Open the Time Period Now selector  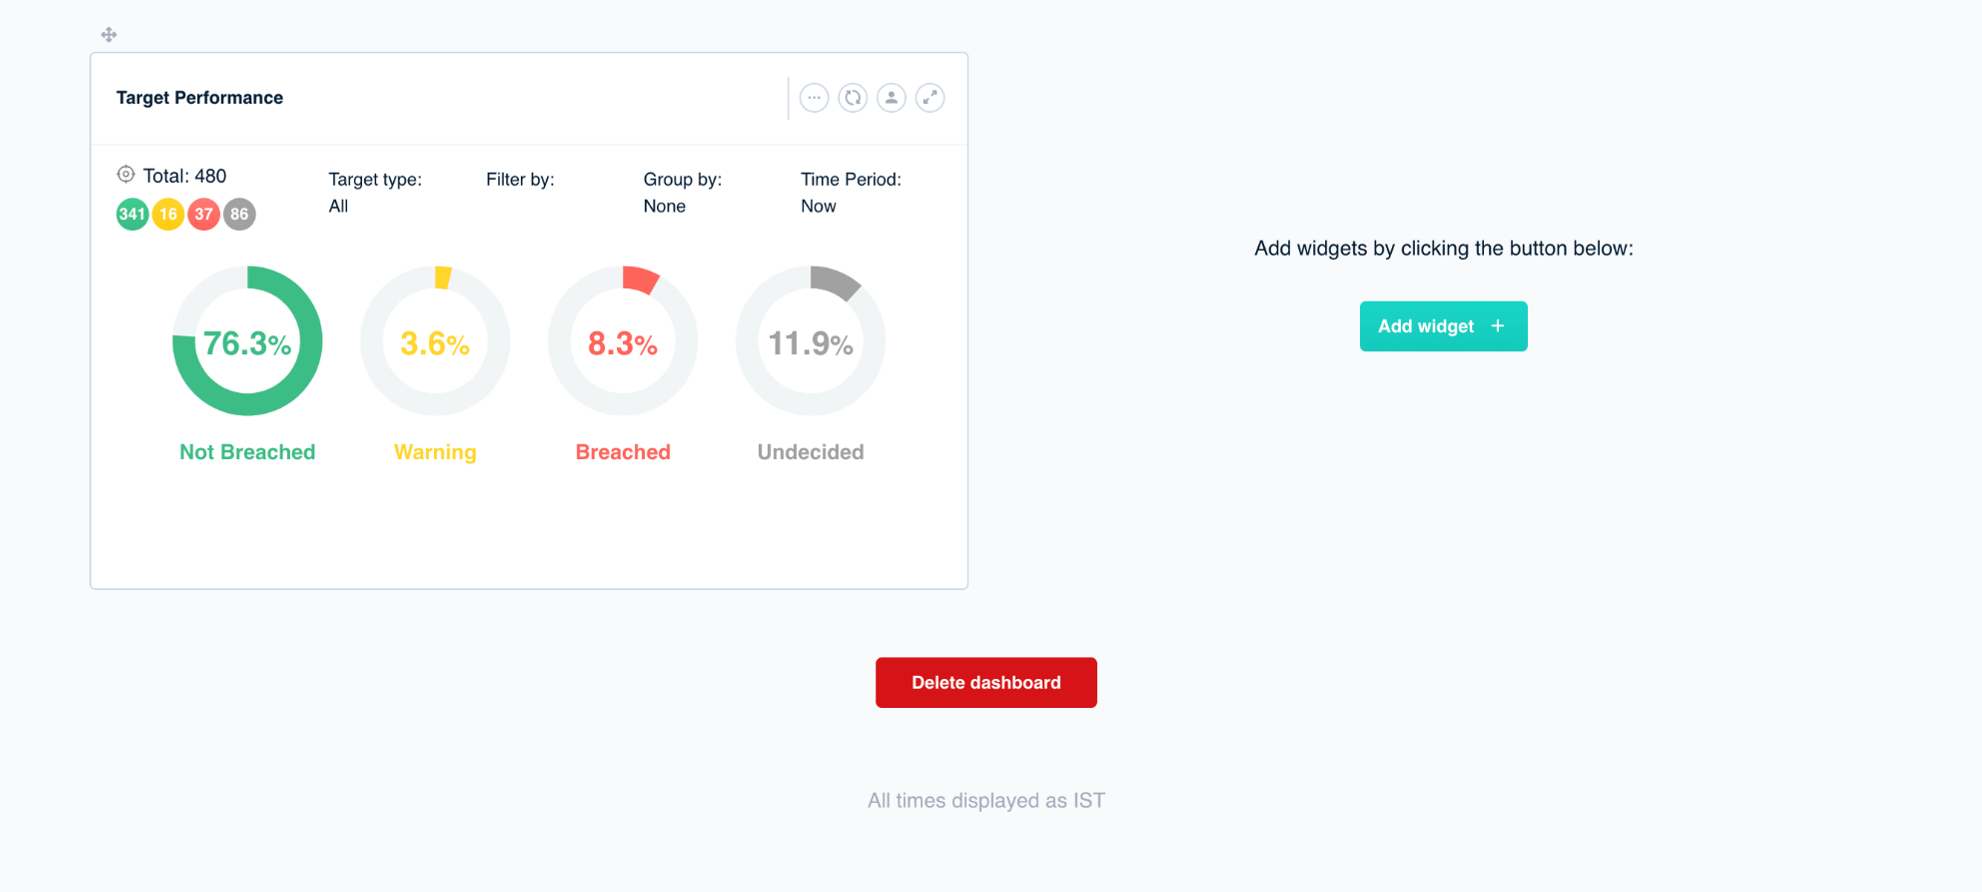(850, 193)
